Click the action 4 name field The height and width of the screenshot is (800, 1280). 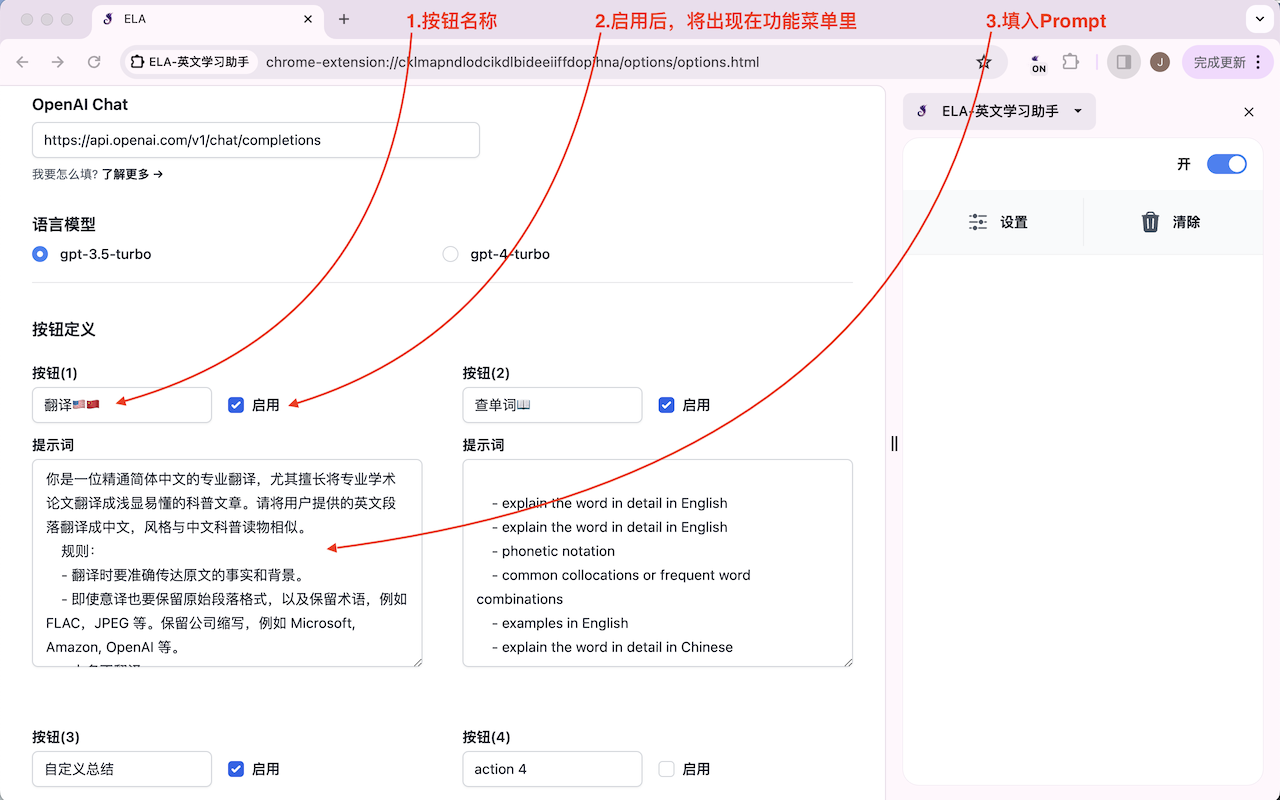pyautogui.click(x=552, y=769)
